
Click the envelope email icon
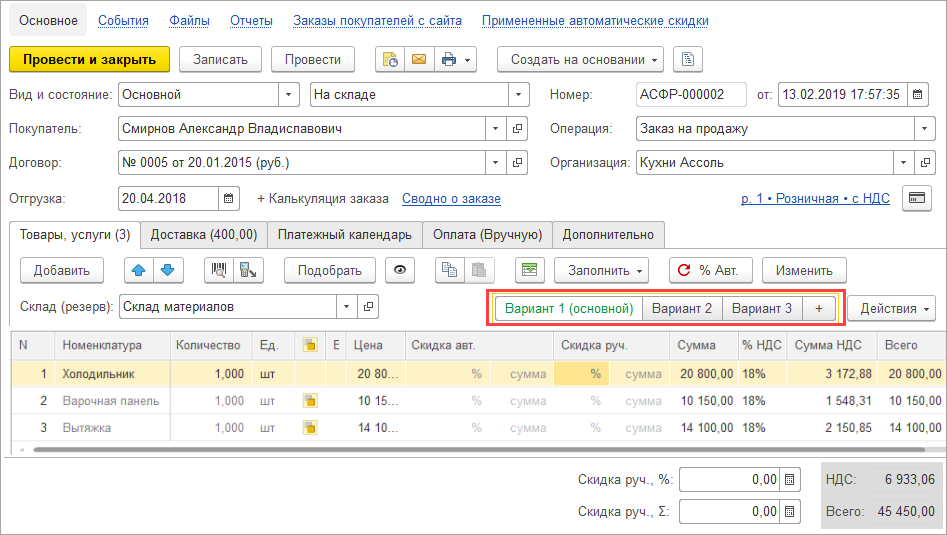pyautogui.click(x=418, y=59)
